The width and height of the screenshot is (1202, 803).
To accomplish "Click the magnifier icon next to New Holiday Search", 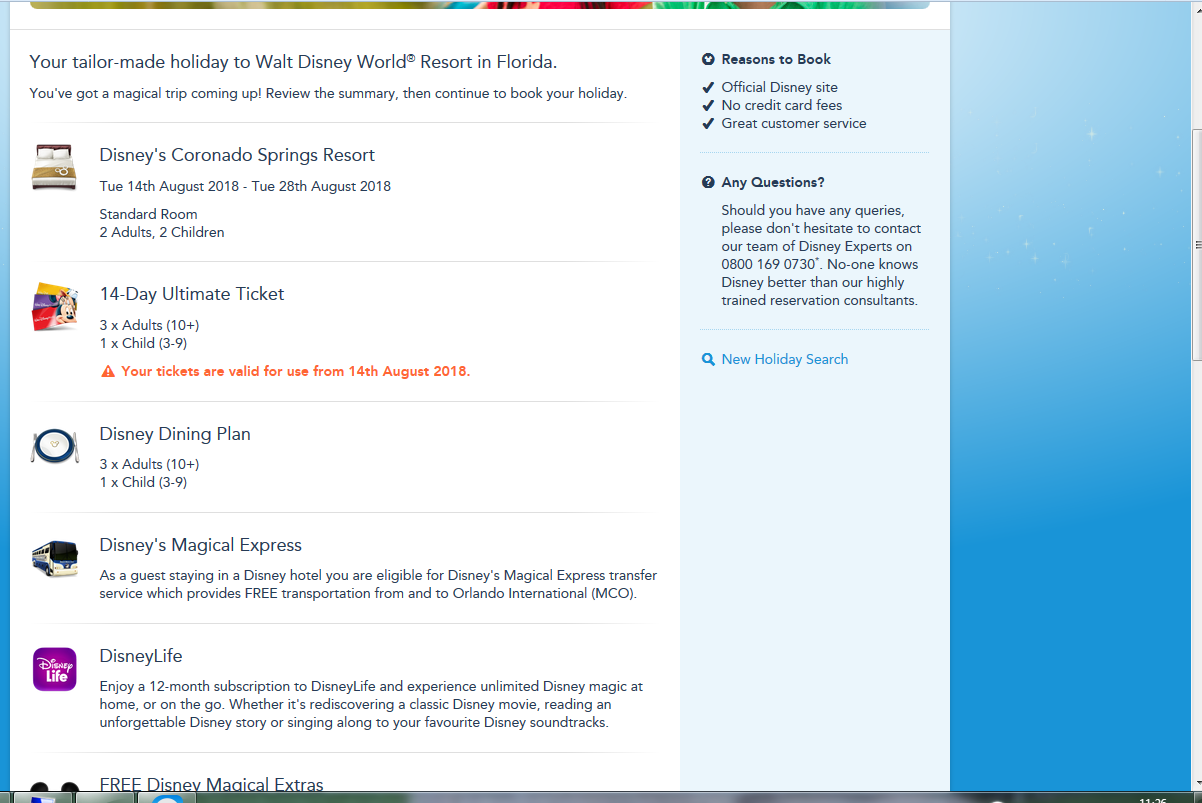I will [x=708, y=359].
